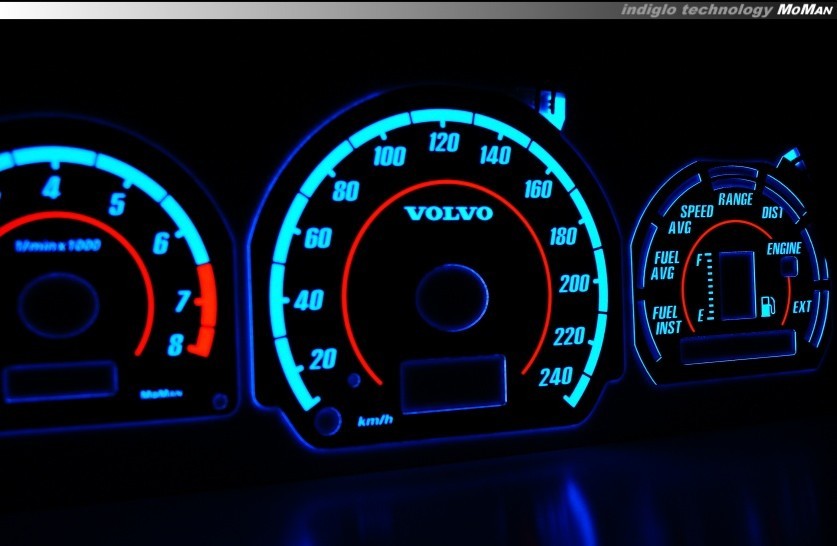The image size is (837, 546).
Task: Click the number 5 on the tachometer
Action: [117, 204]
